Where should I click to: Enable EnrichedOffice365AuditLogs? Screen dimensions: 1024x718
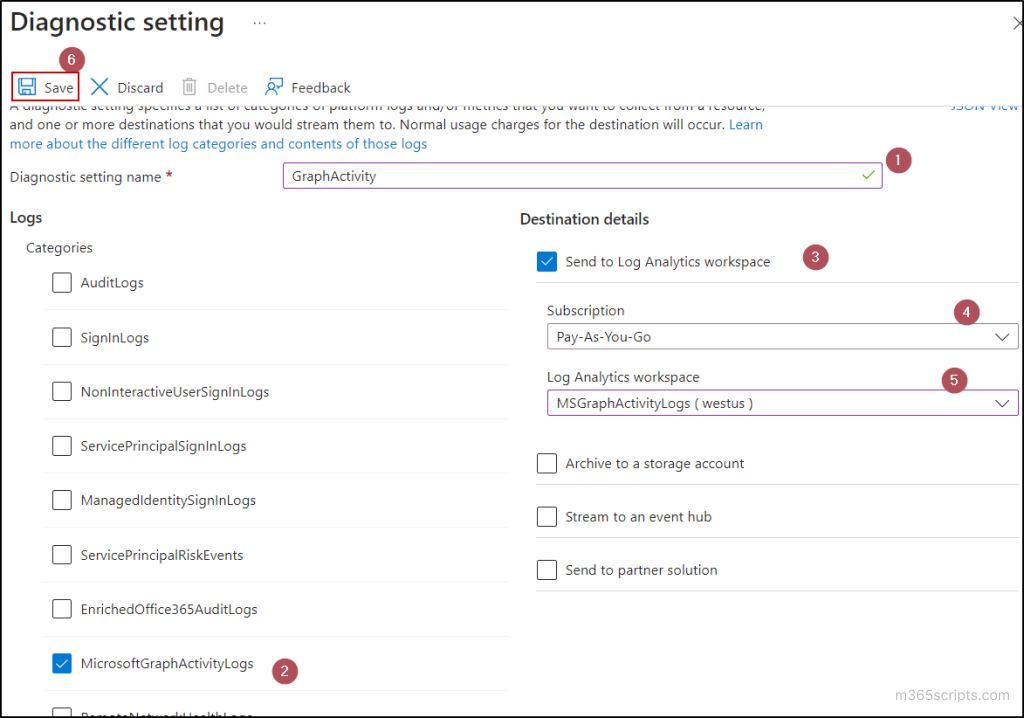[x=62, y=608]
